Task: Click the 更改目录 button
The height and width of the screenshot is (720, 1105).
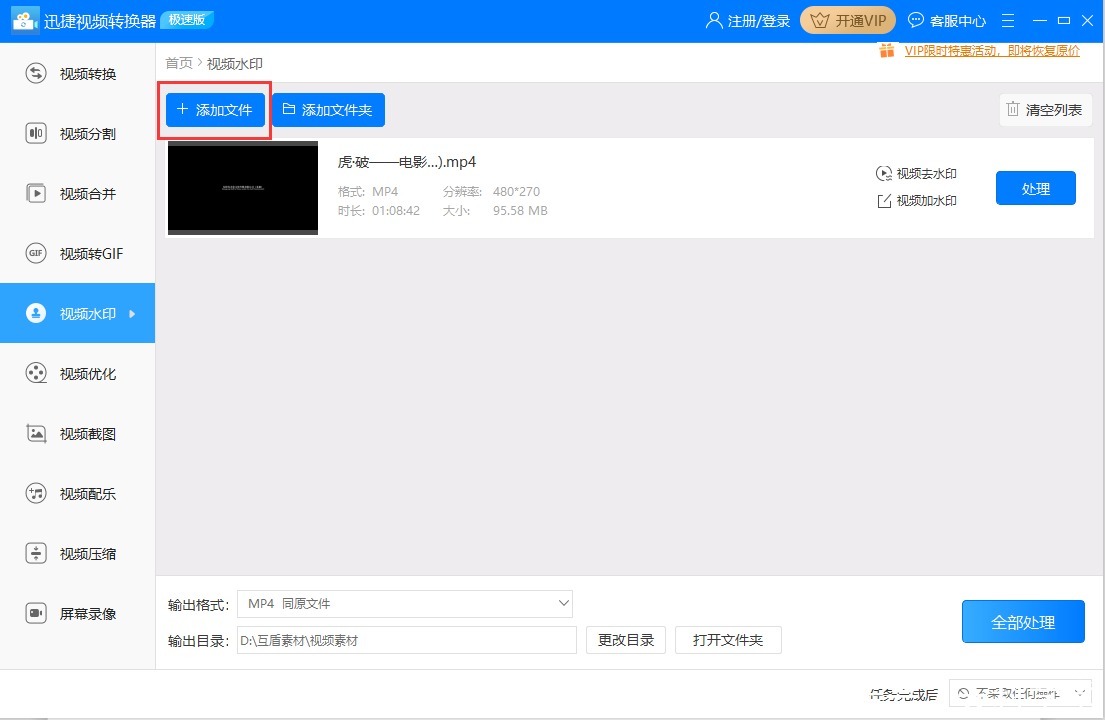Action: [626, 640]
